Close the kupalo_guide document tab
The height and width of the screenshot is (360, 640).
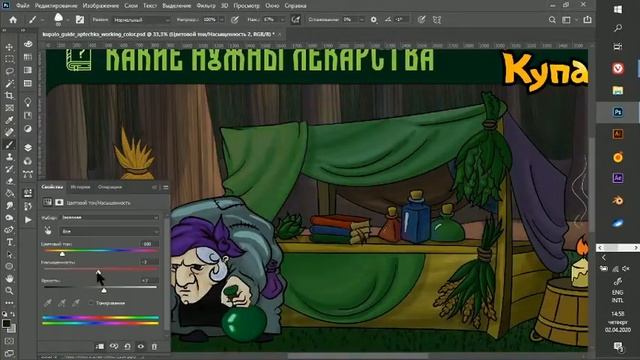point(280,34)
